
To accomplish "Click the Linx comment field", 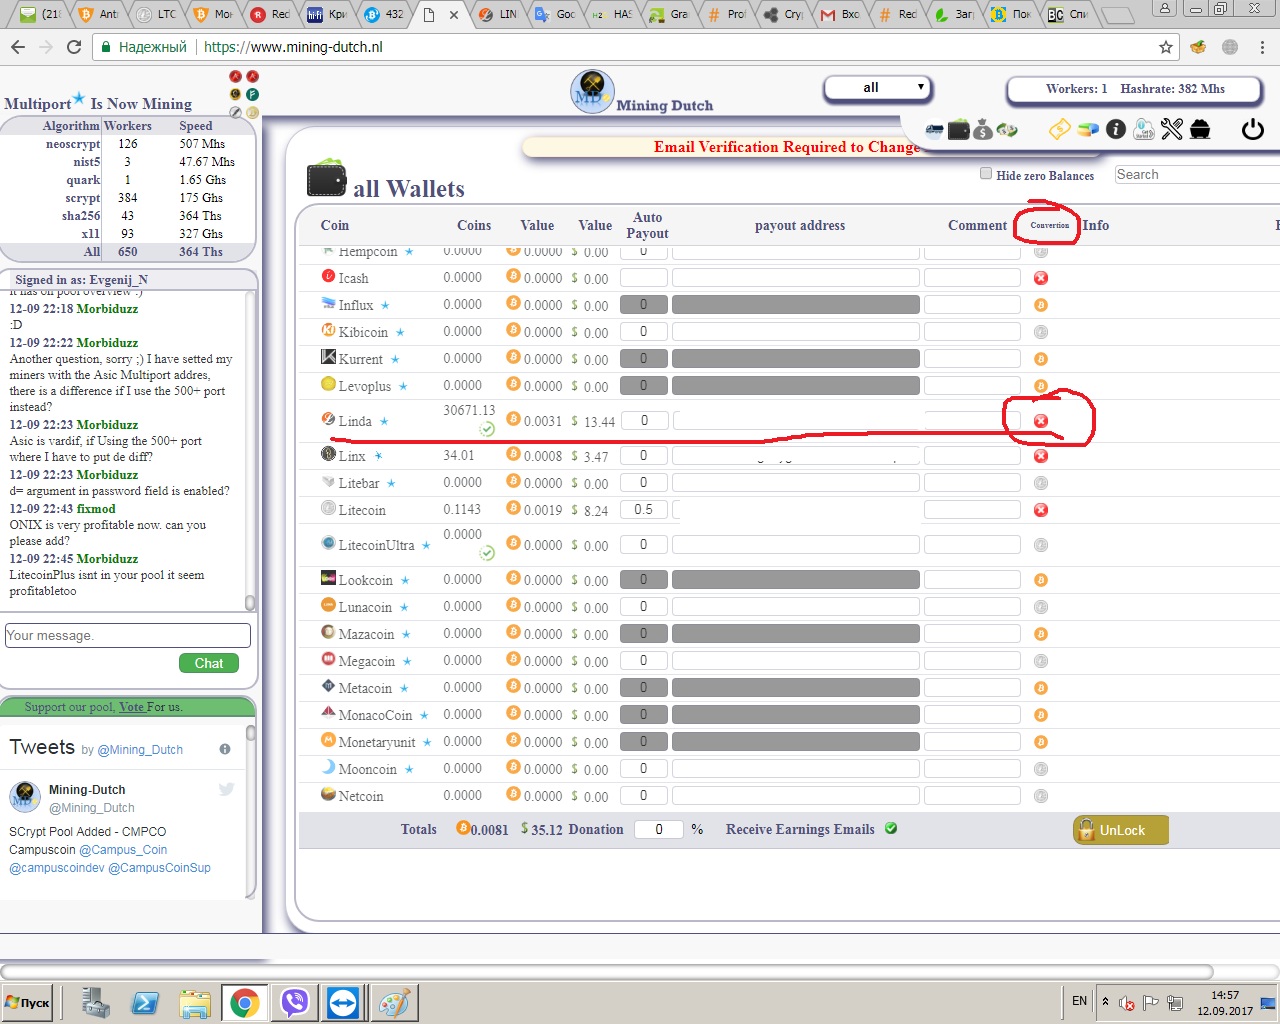I will (972, 456).
